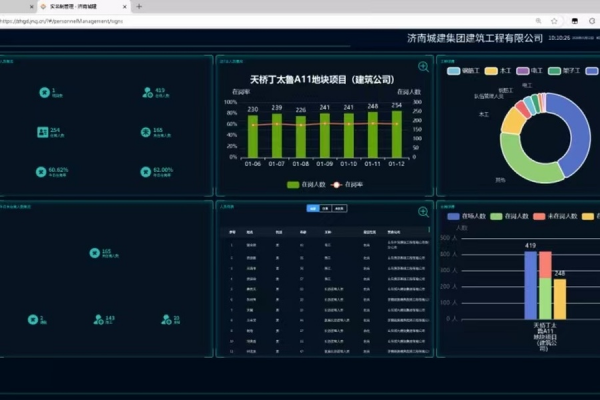Open a new browser tab with the plus button
The width and height of the screenshot is (600, 400).
(x=138, y=6)
